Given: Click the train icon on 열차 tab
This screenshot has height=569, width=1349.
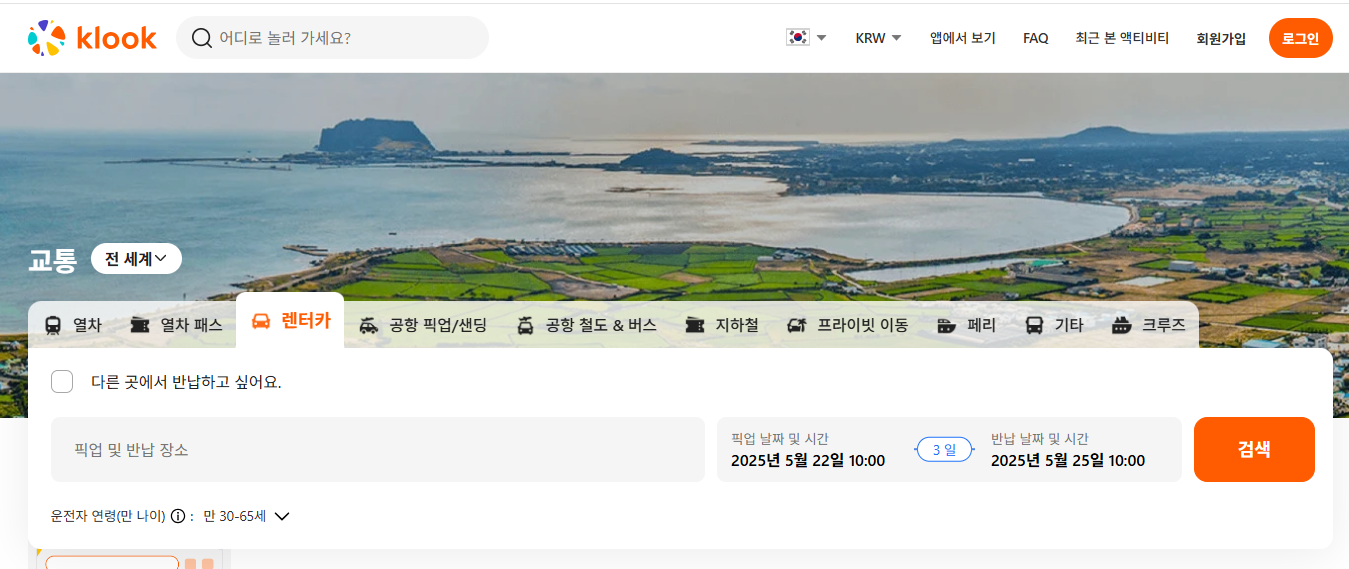Looking at the screenshot, I should (53, 325).
